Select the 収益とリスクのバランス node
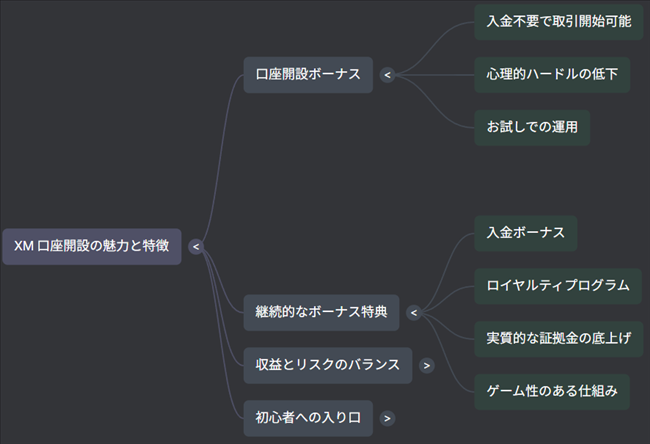The image size is (650, 444). (x=328, y=365)
